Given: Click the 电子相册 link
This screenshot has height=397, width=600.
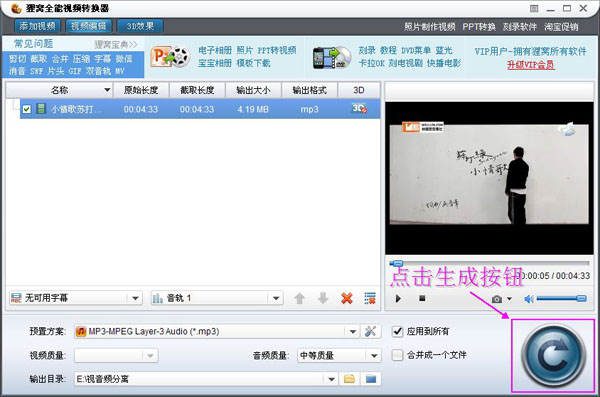Looking at the screenshot, I should 215,50.
